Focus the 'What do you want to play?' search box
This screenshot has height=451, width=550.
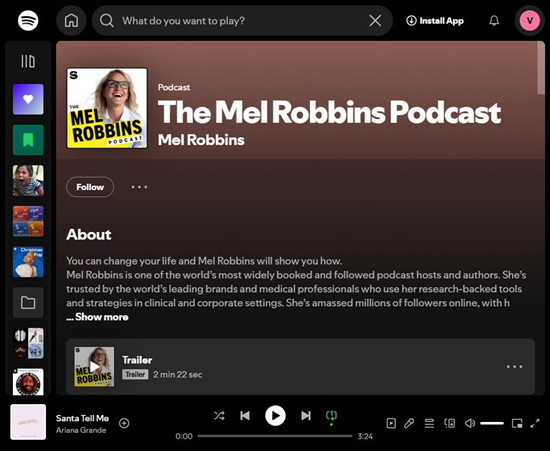pyautogui.click(x=242, y=21)
